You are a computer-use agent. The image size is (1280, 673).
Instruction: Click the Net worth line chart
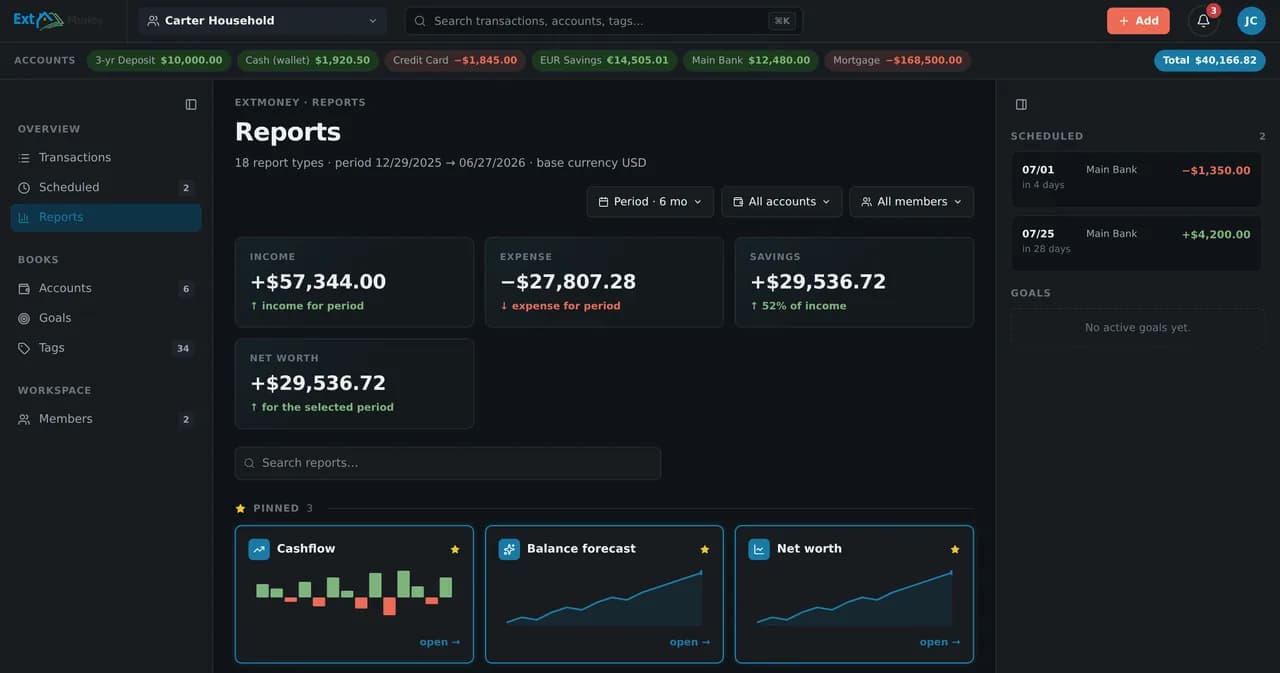point(854,597)
